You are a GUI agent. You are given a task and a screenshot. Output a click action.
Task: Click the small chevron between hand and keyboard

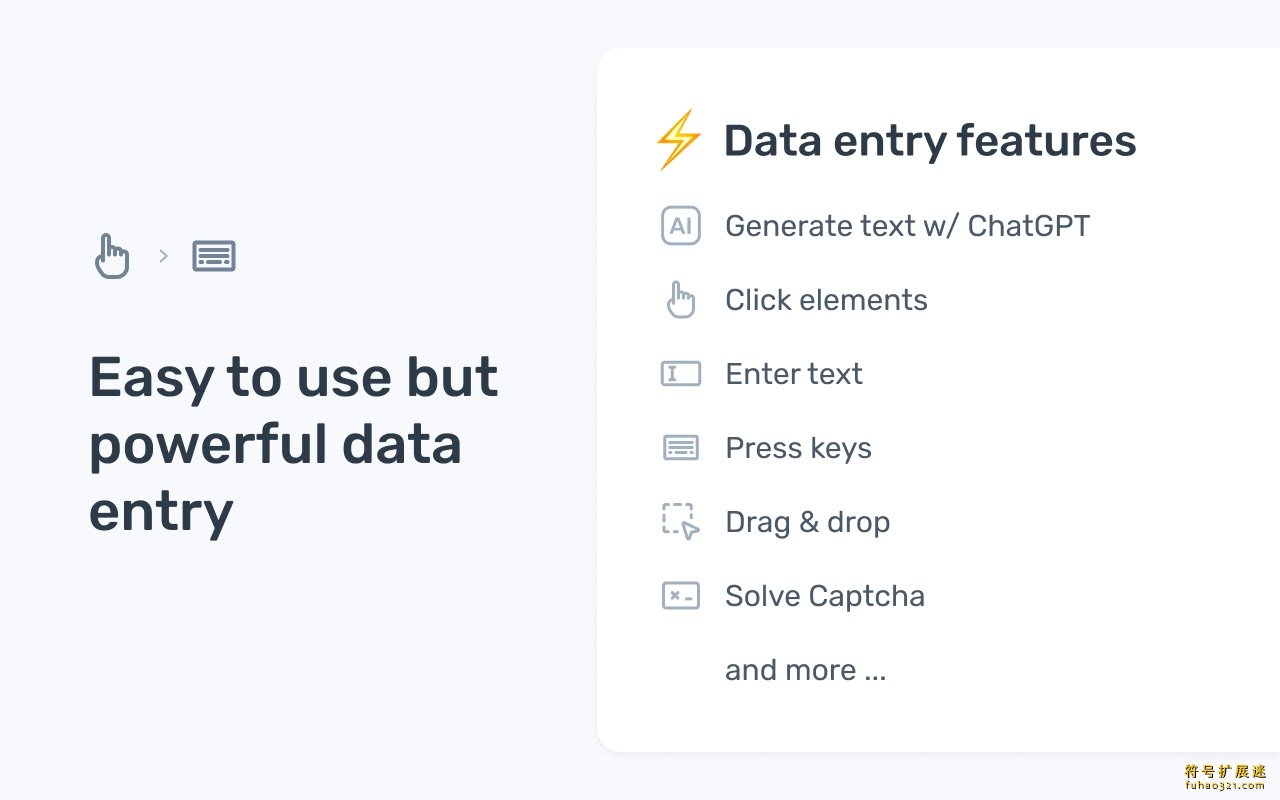[x=164, y=256]
